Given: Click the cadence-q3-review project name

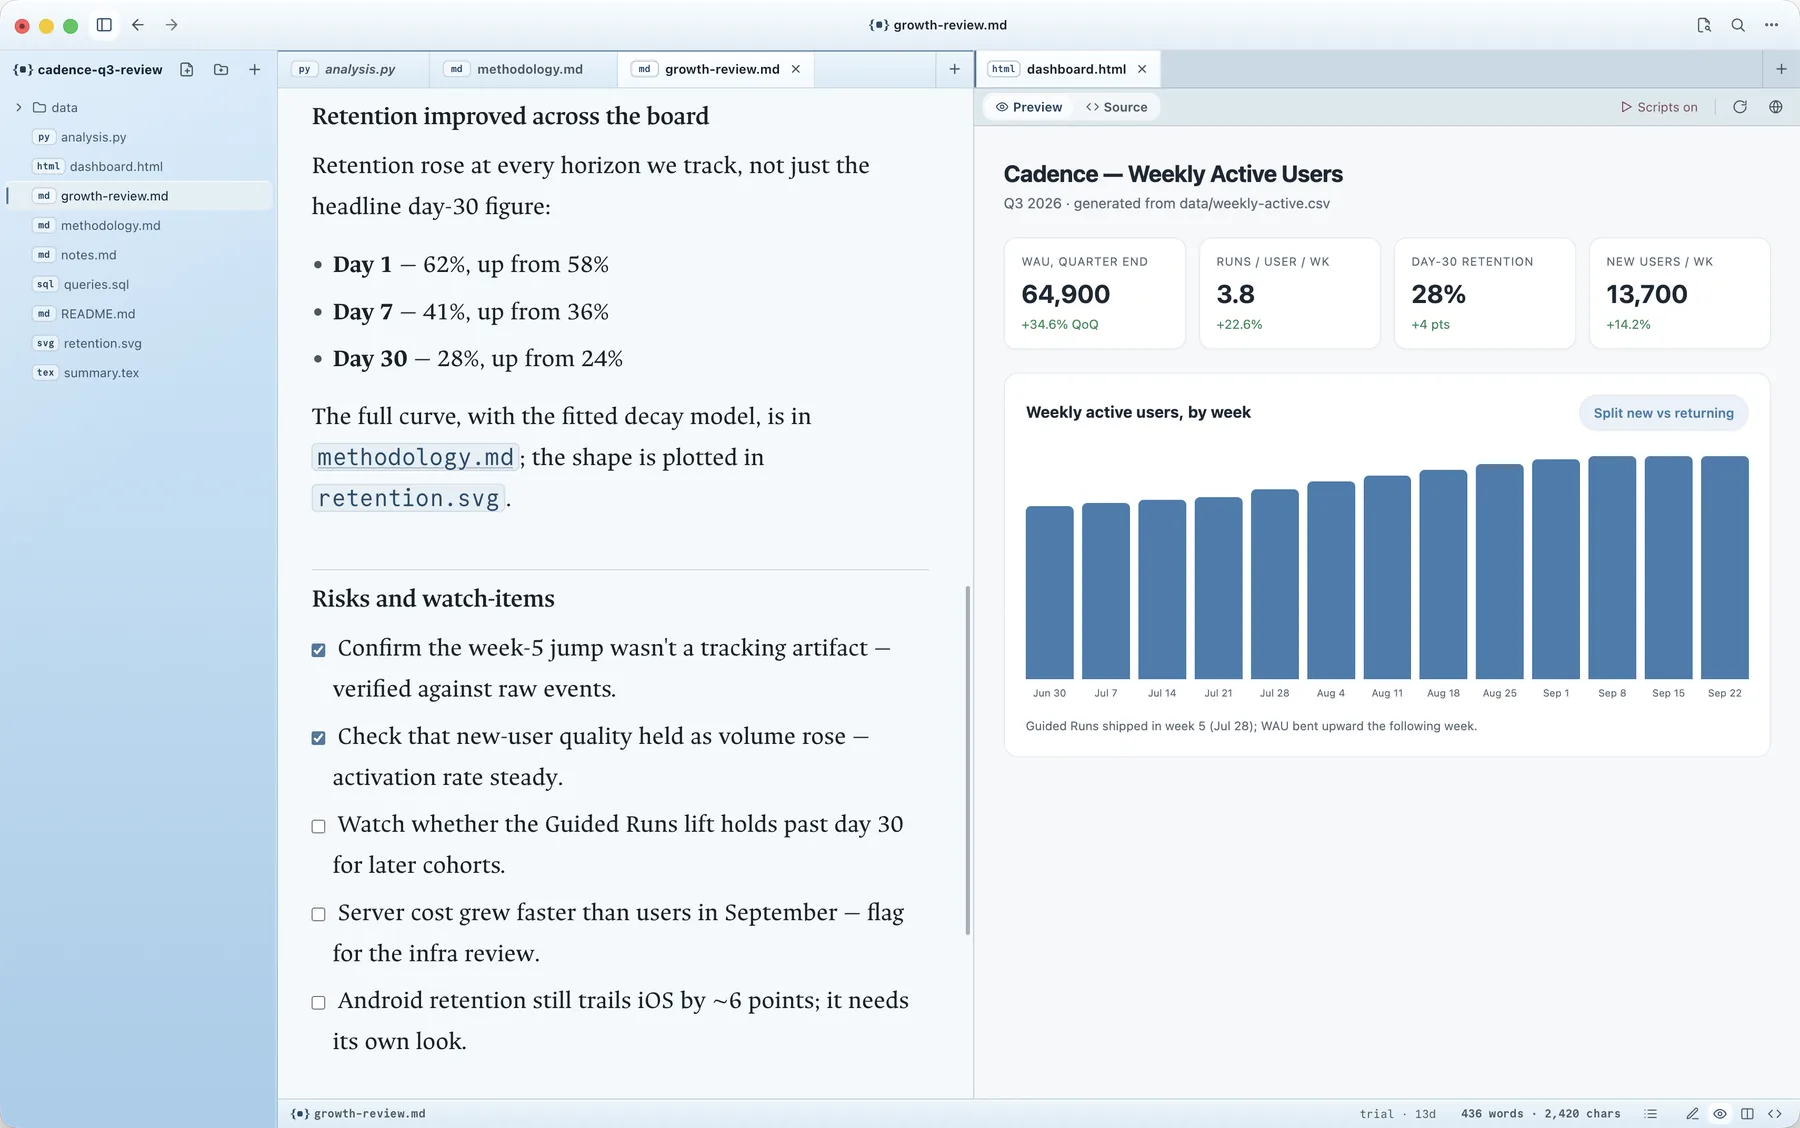Looking at the screenshot, I should tap(100, 69).
